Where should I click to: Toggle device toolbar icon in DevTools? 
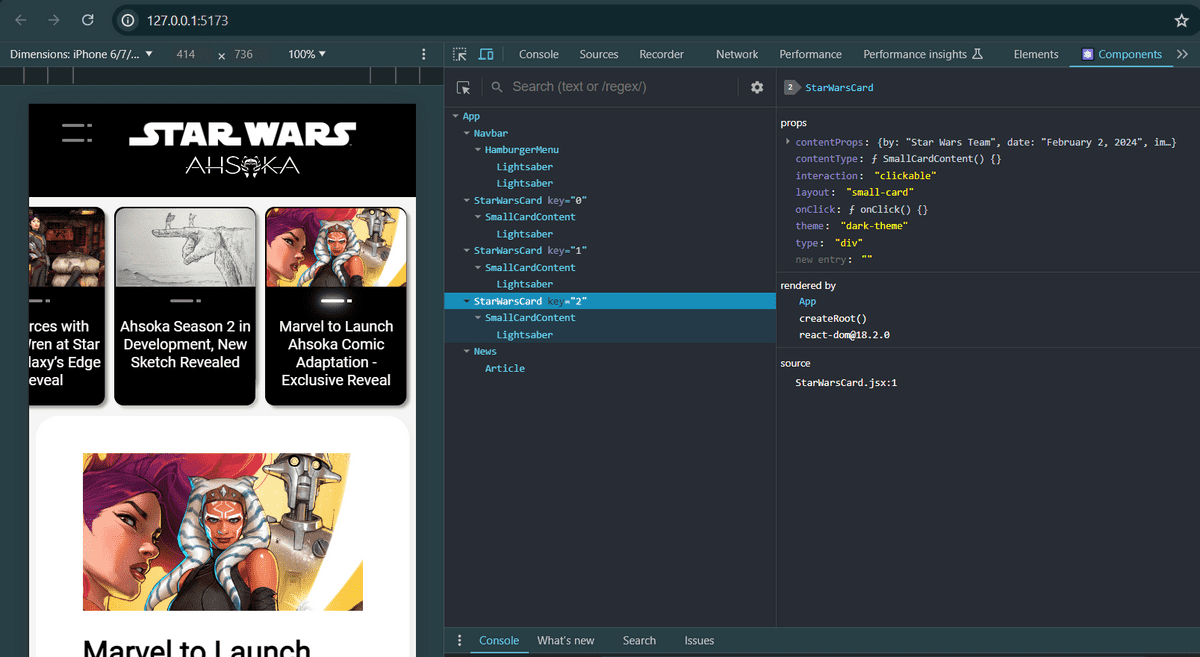tap(486, 54)
